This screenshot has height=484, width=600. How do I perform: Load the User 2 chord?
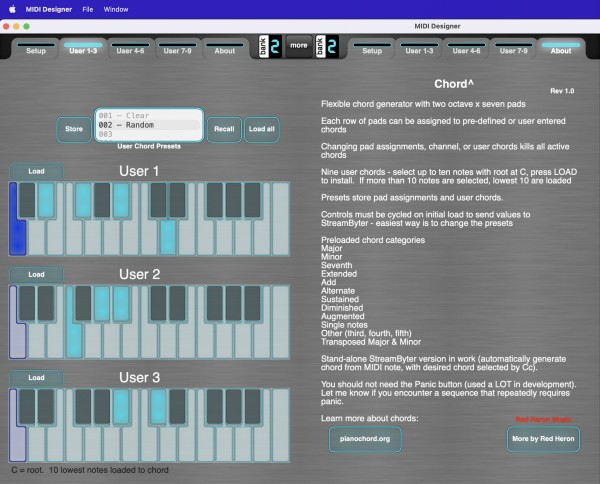click(36, 275)
